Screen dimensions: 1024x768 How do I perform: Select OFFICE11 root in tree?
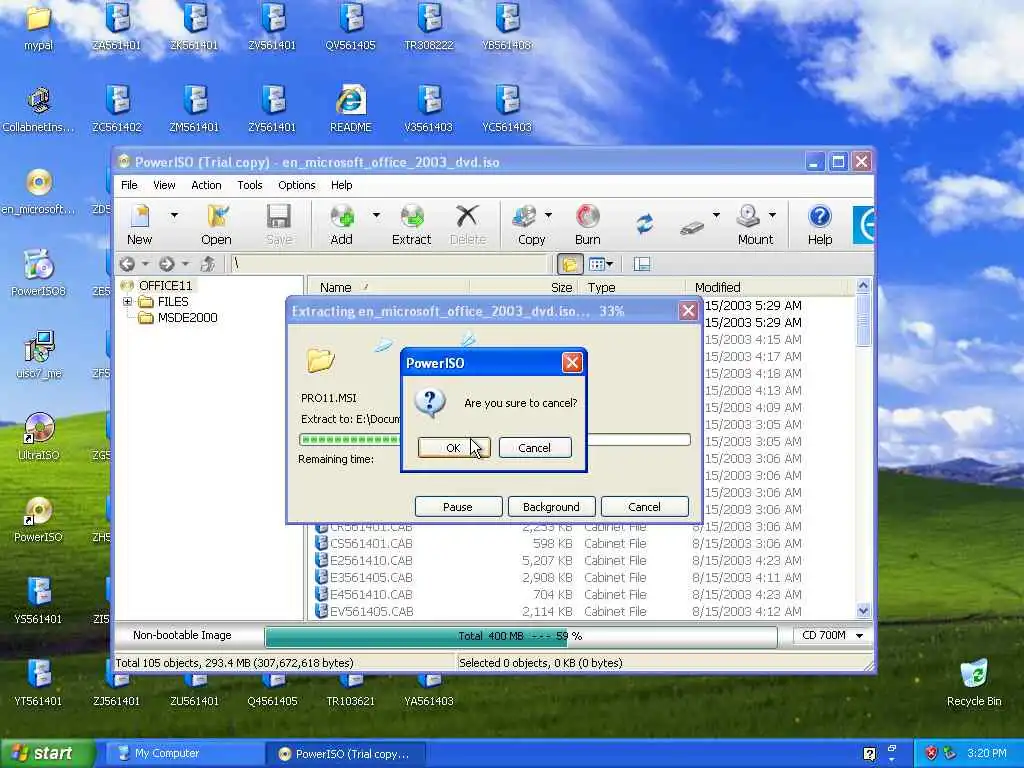click(165, 285)
